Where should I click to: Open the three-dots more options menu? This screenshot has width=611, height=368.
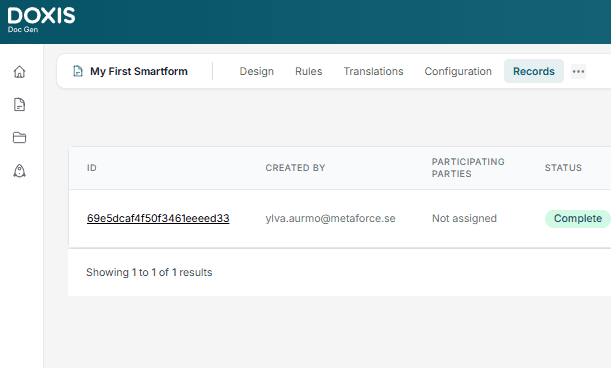(578, 71)
